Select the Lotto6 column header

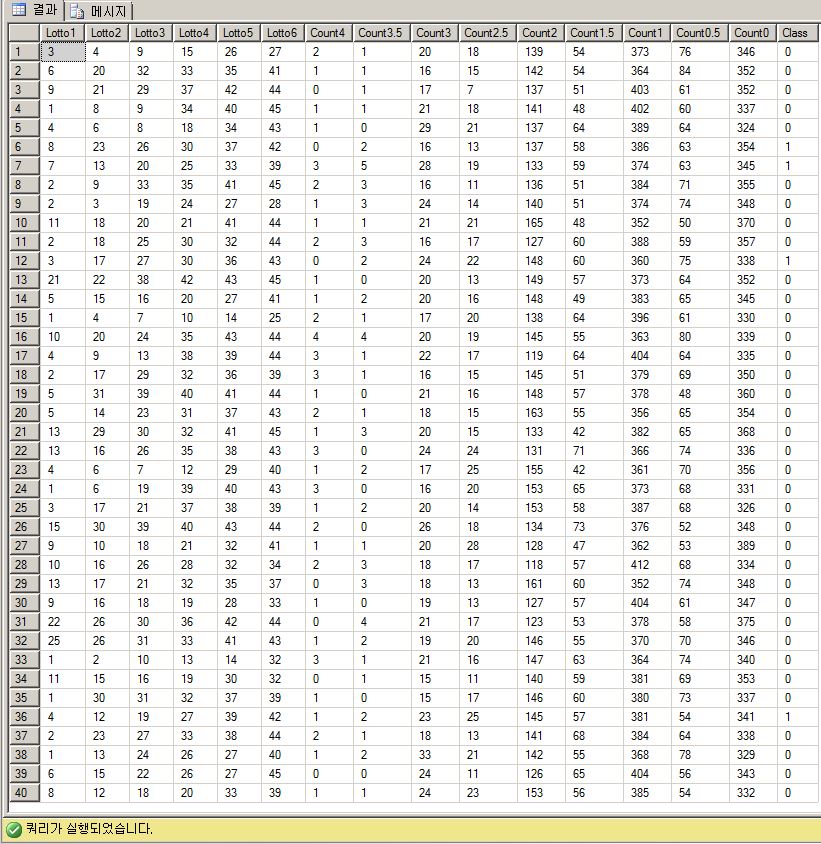(x=283, y=33)
